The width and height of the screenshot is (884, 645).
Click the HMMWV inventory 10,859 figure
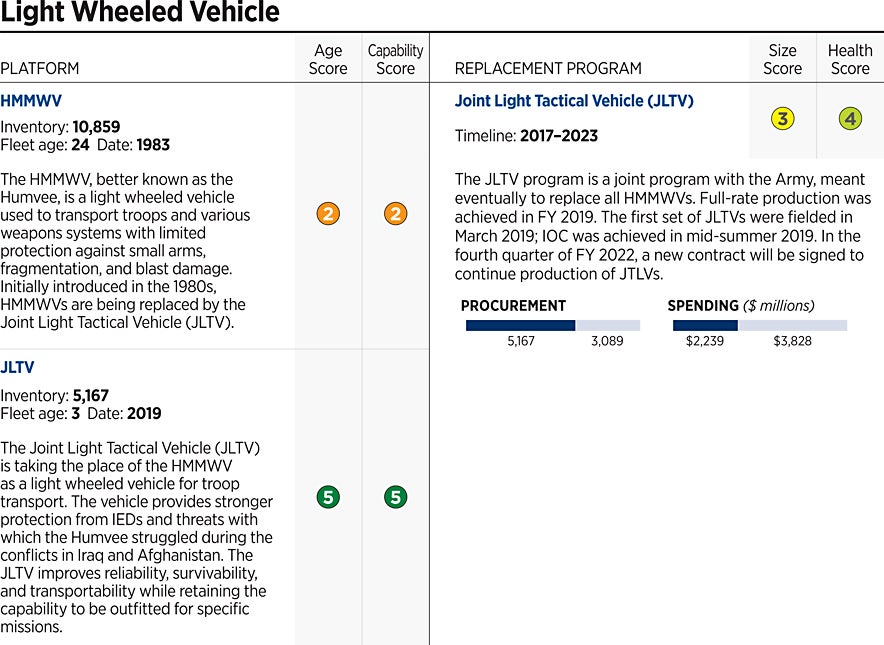point(96,127)
